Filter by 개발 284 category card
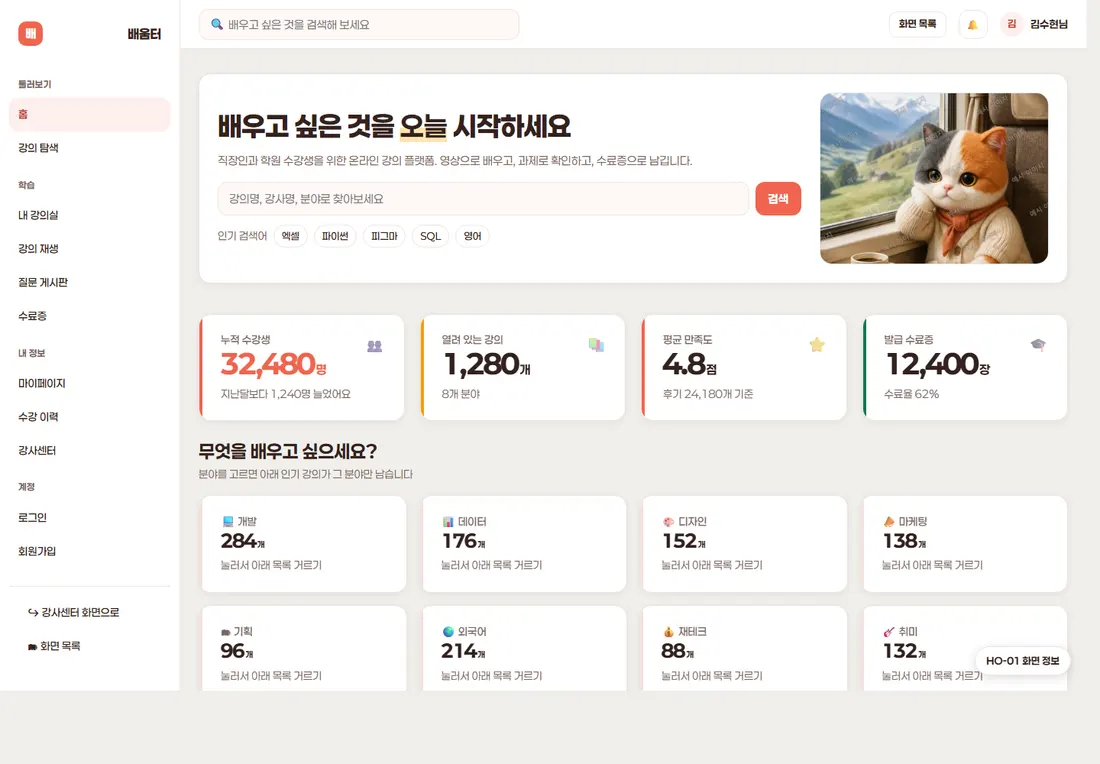Viewport: 1100px width, 764px height. [x=304, y=544]
